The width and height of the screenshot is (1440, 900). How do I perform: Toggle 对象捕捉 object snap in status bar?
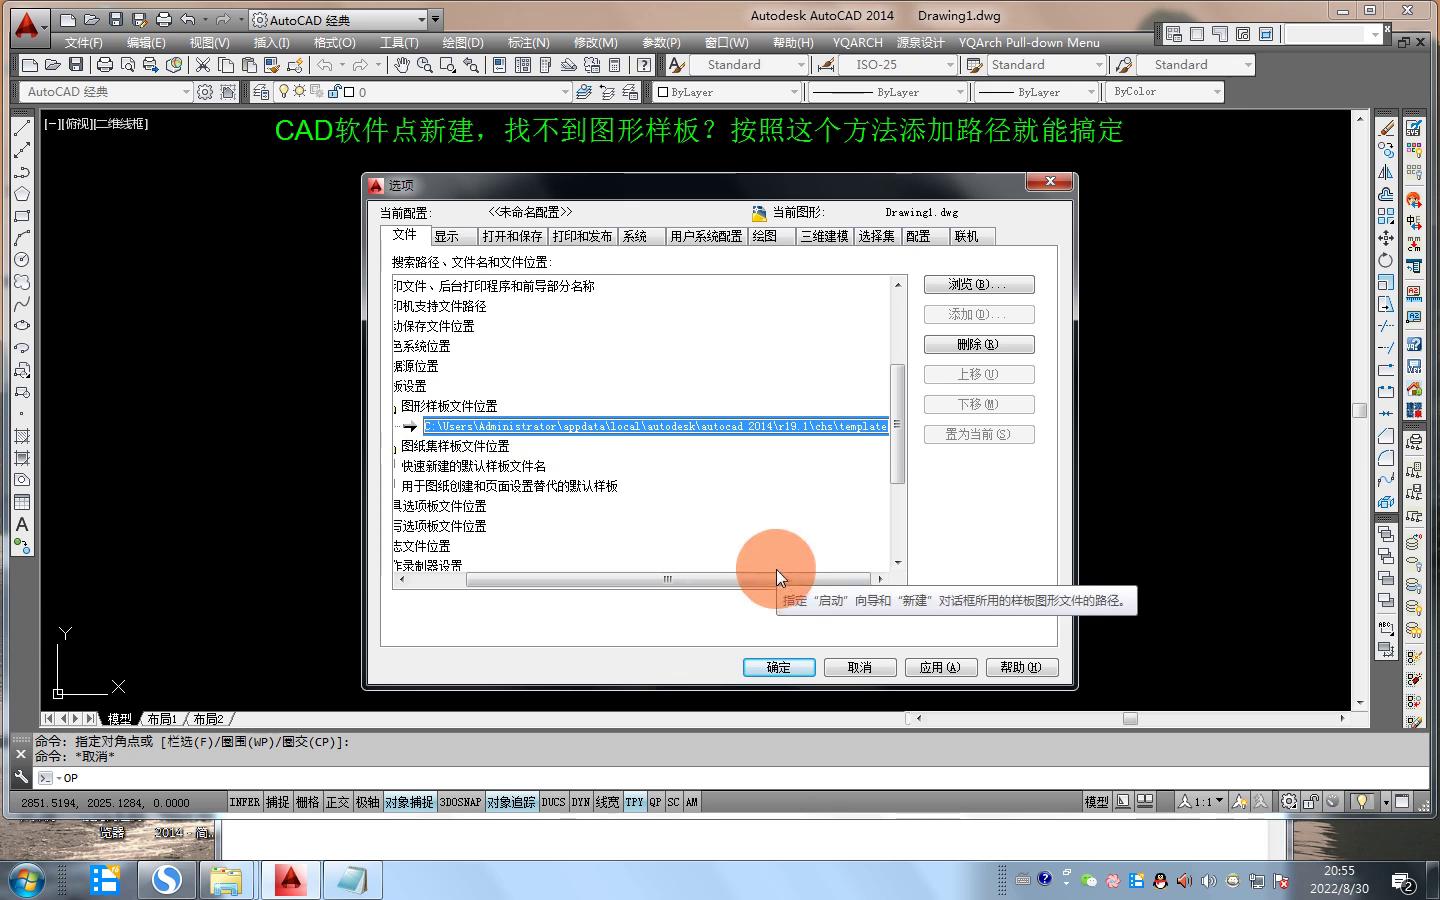(x=409, y=802)
